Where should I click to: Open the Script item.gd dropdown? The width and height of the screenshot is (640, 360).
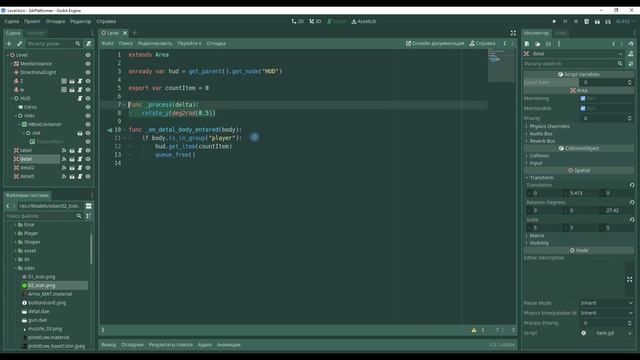631,333
